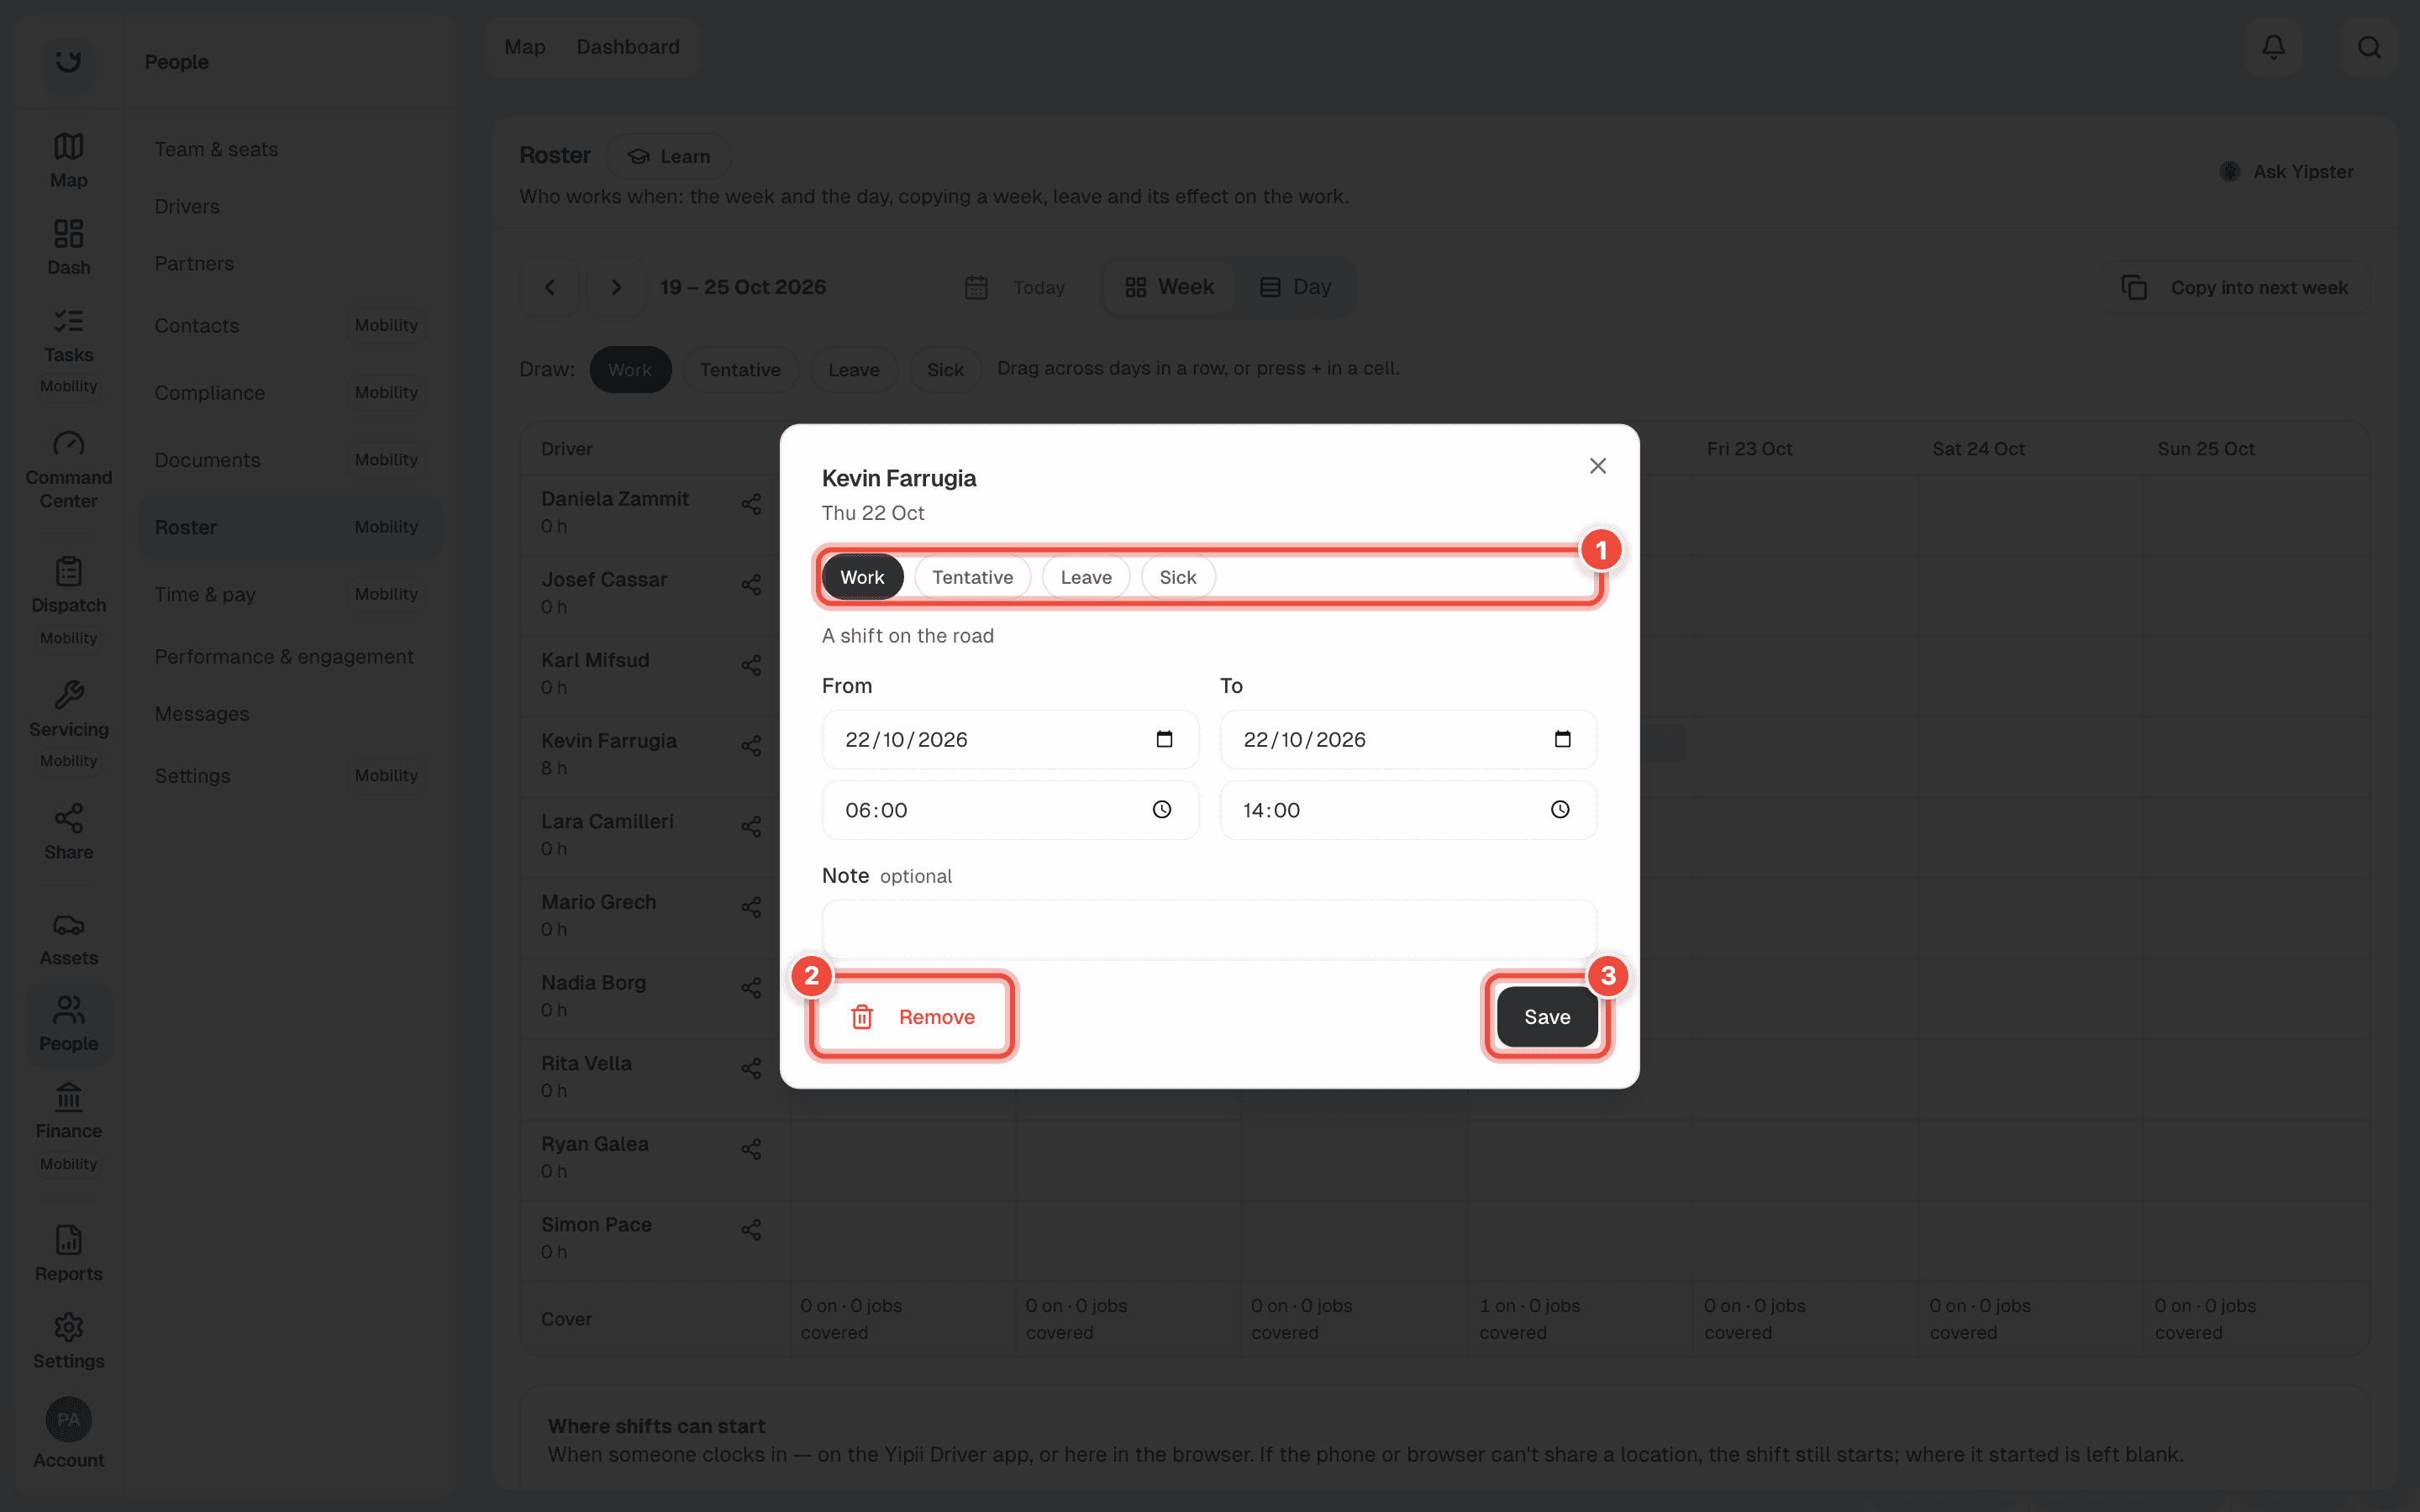Close the Kevin Farrugia dialog
The height and width of the screenshot is (1512, 2420).
1597,466
